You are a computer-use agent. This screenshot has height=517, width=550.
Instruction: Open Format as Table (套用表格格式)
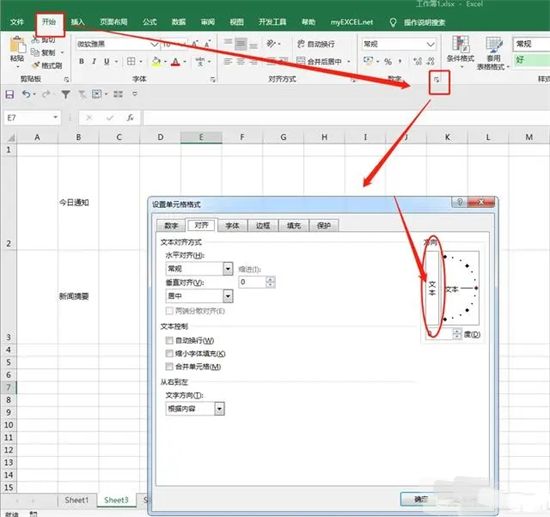[x=493, y=53]
